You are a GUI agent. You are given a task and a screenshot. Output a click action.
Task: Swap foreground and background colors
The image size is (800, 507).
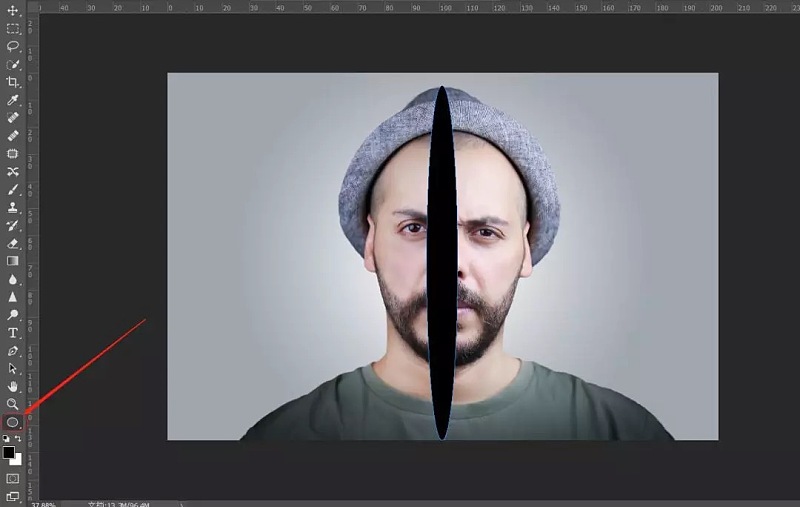(18, 438)
